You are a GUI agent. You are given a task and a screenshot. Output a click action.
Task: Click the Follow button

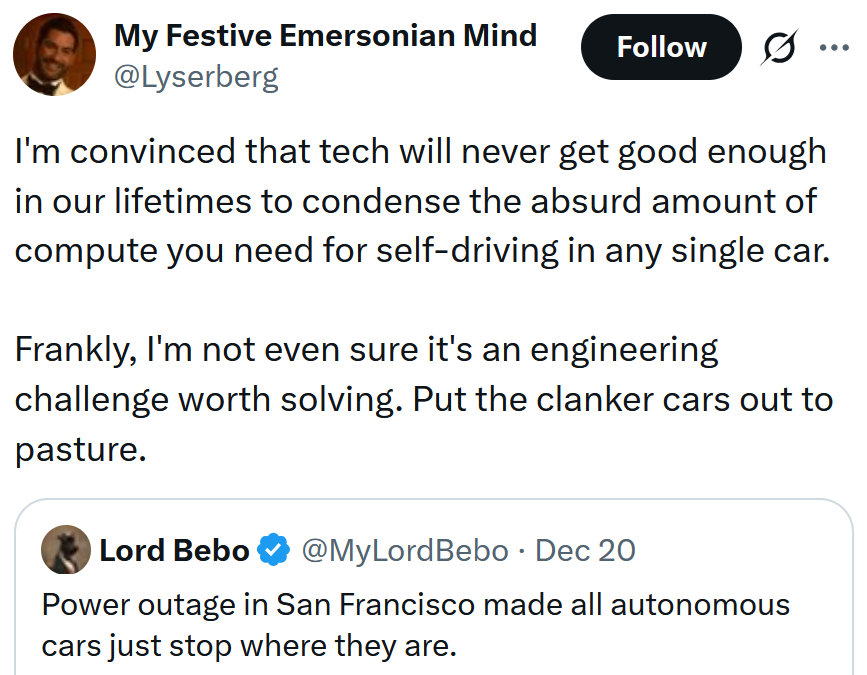(660, 46)
